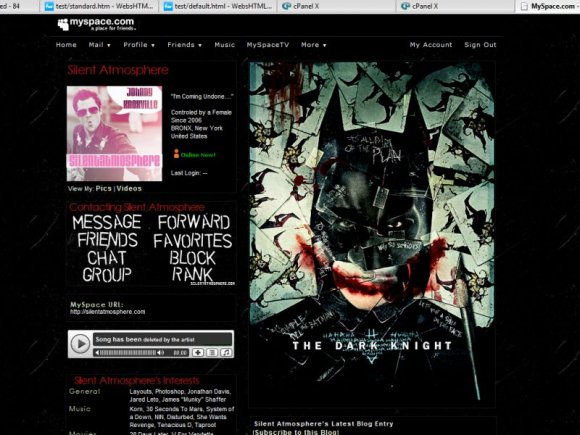
Task: Click the 'General' interests label
Action: (84, 391)
